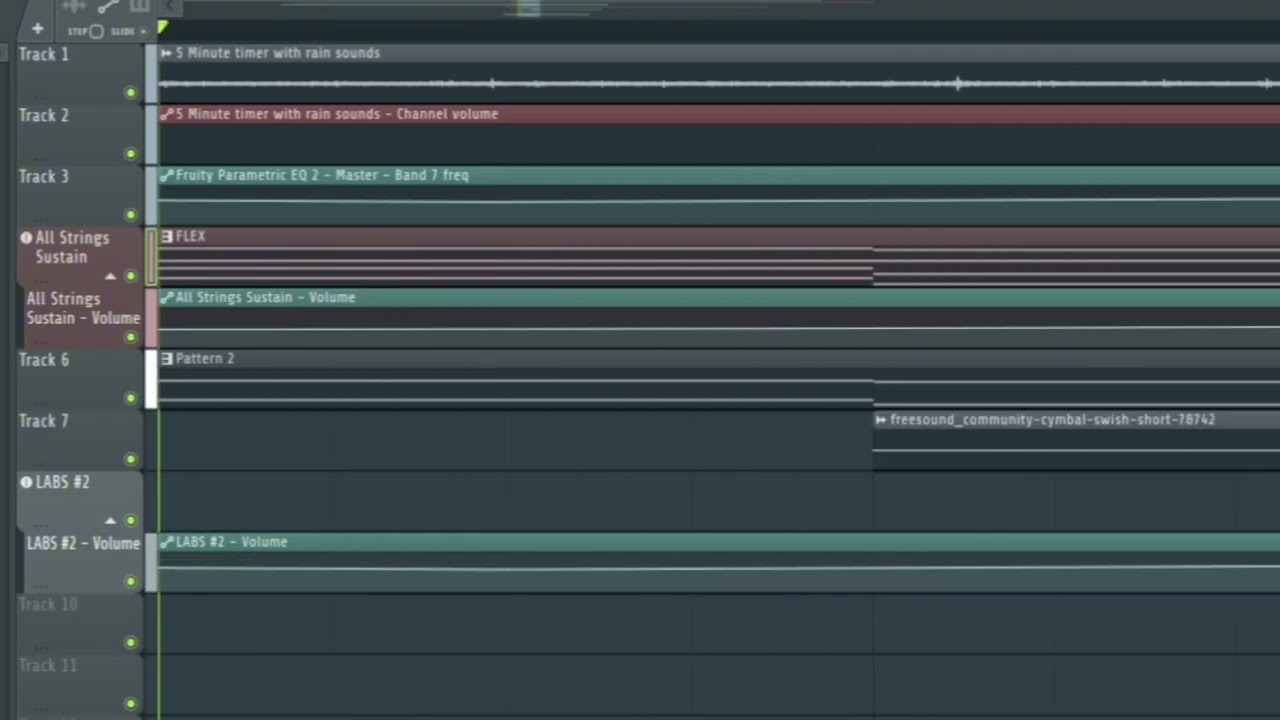Click the Track 3 name label
Image resolution: width=1280 pixels, height=720 pixels.
click(x=44, y=176)
